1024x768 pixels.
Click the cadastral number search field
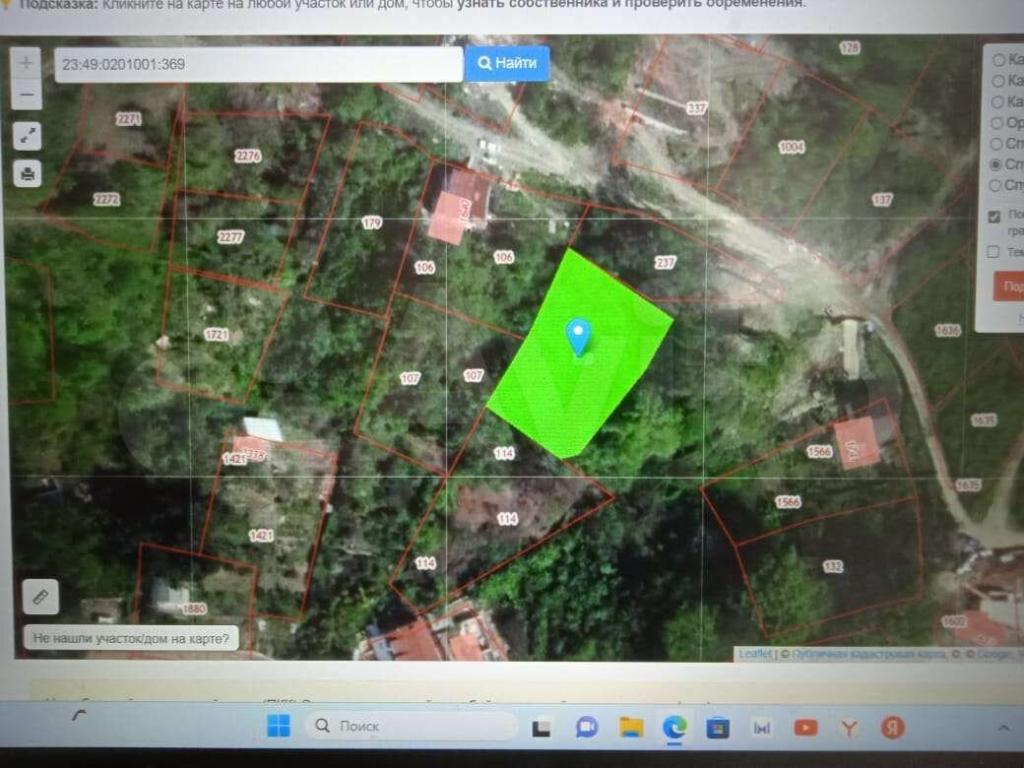tap(258, 65)
